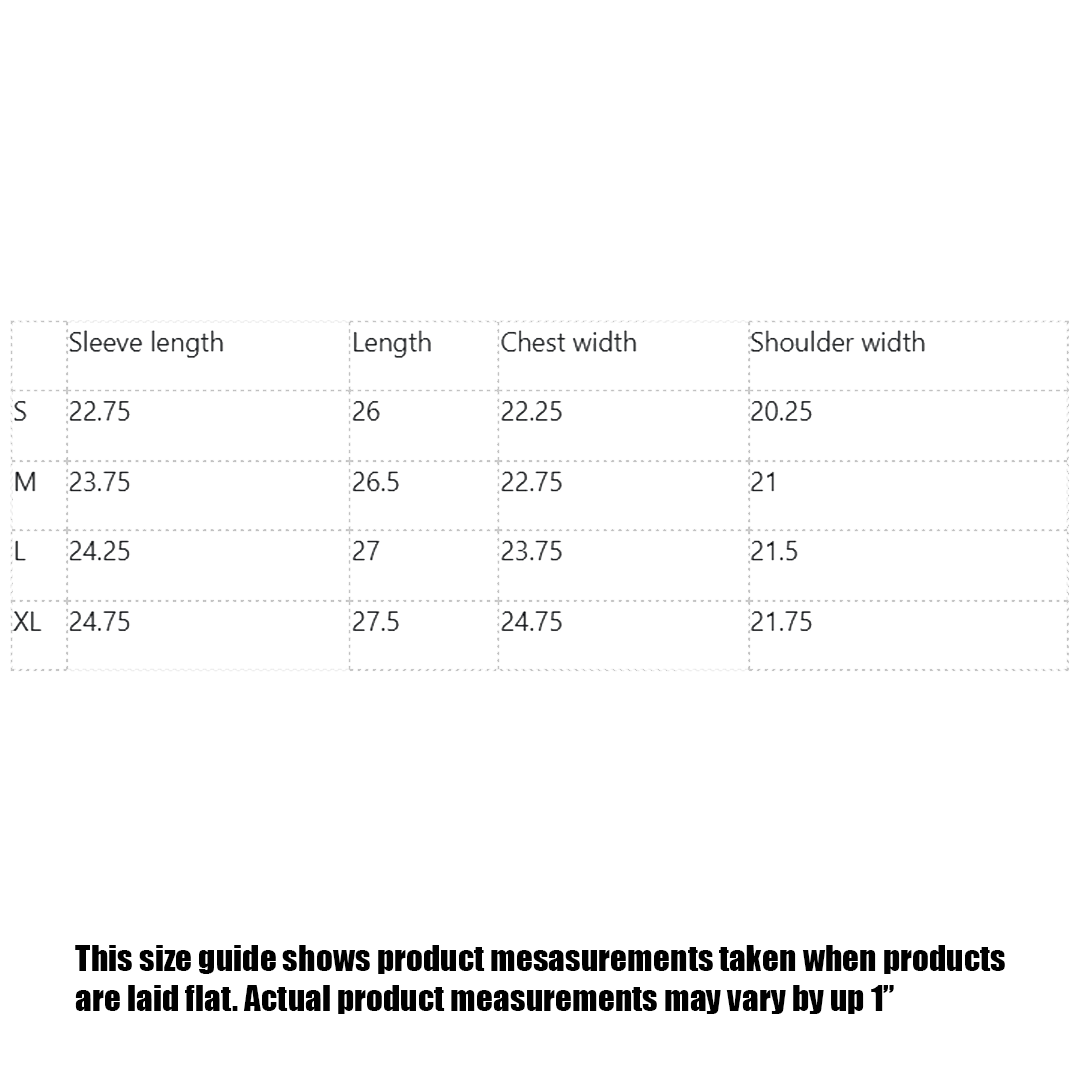Click the S size row label
Viewport: 1080px width, 1080px height.
tap(21, 412)
